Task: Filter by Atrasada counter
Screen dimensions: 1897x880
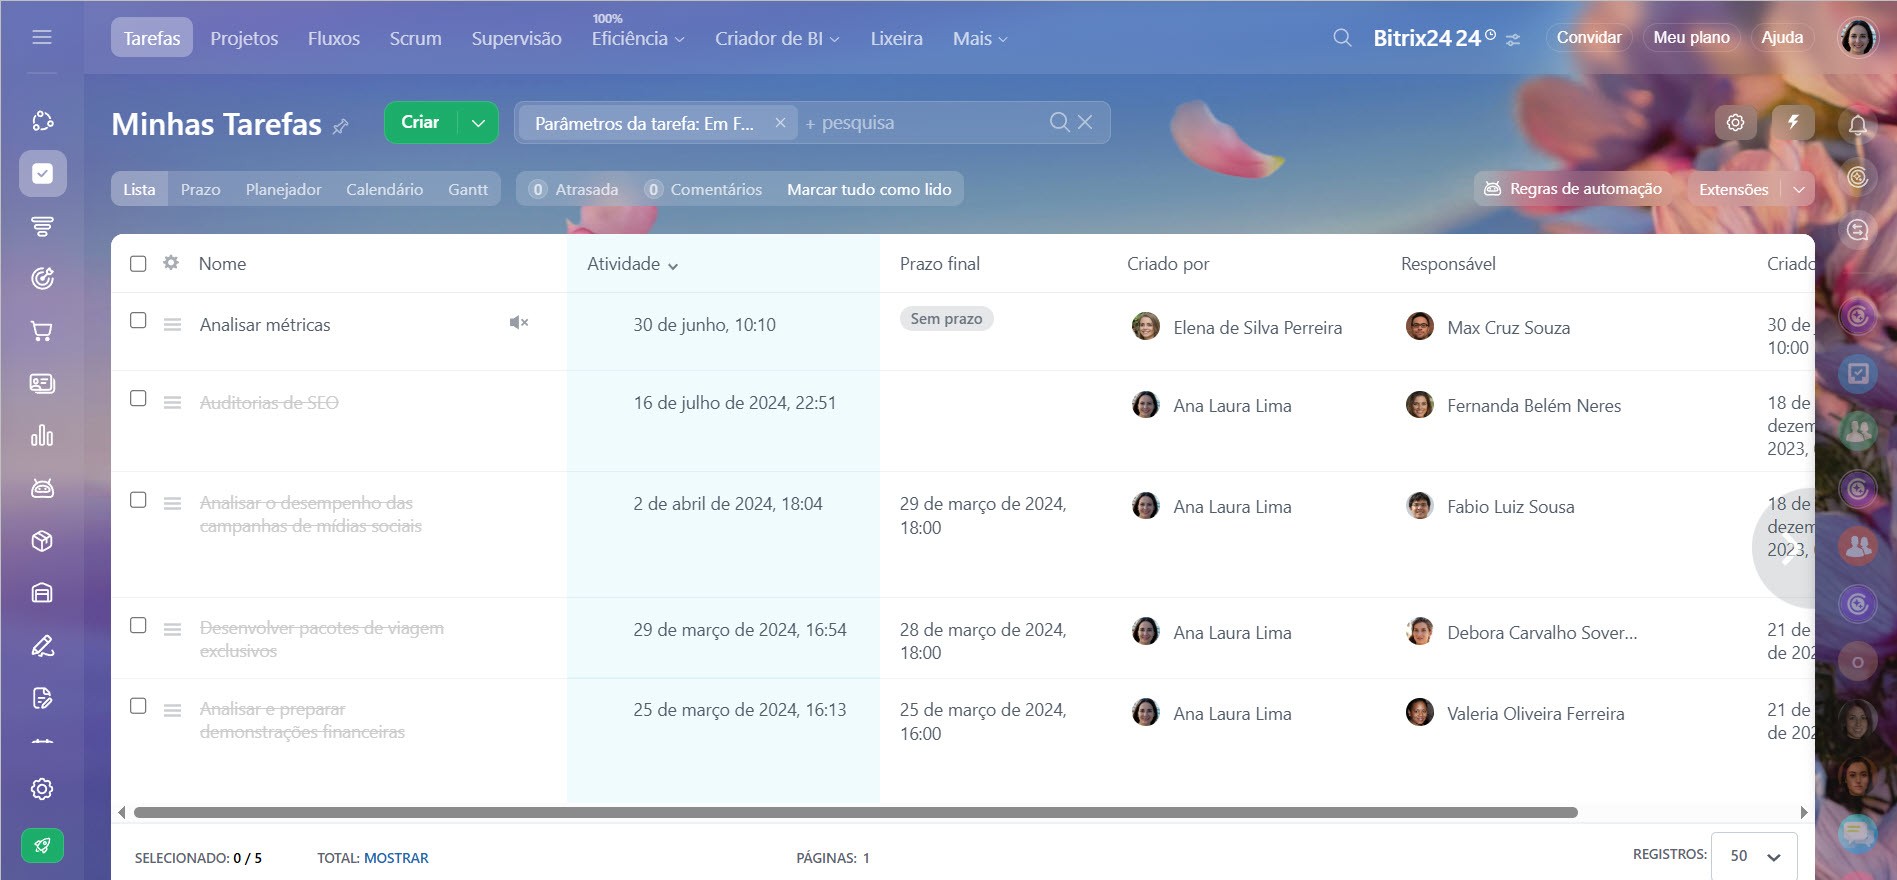Action: [x=574, y=189]
